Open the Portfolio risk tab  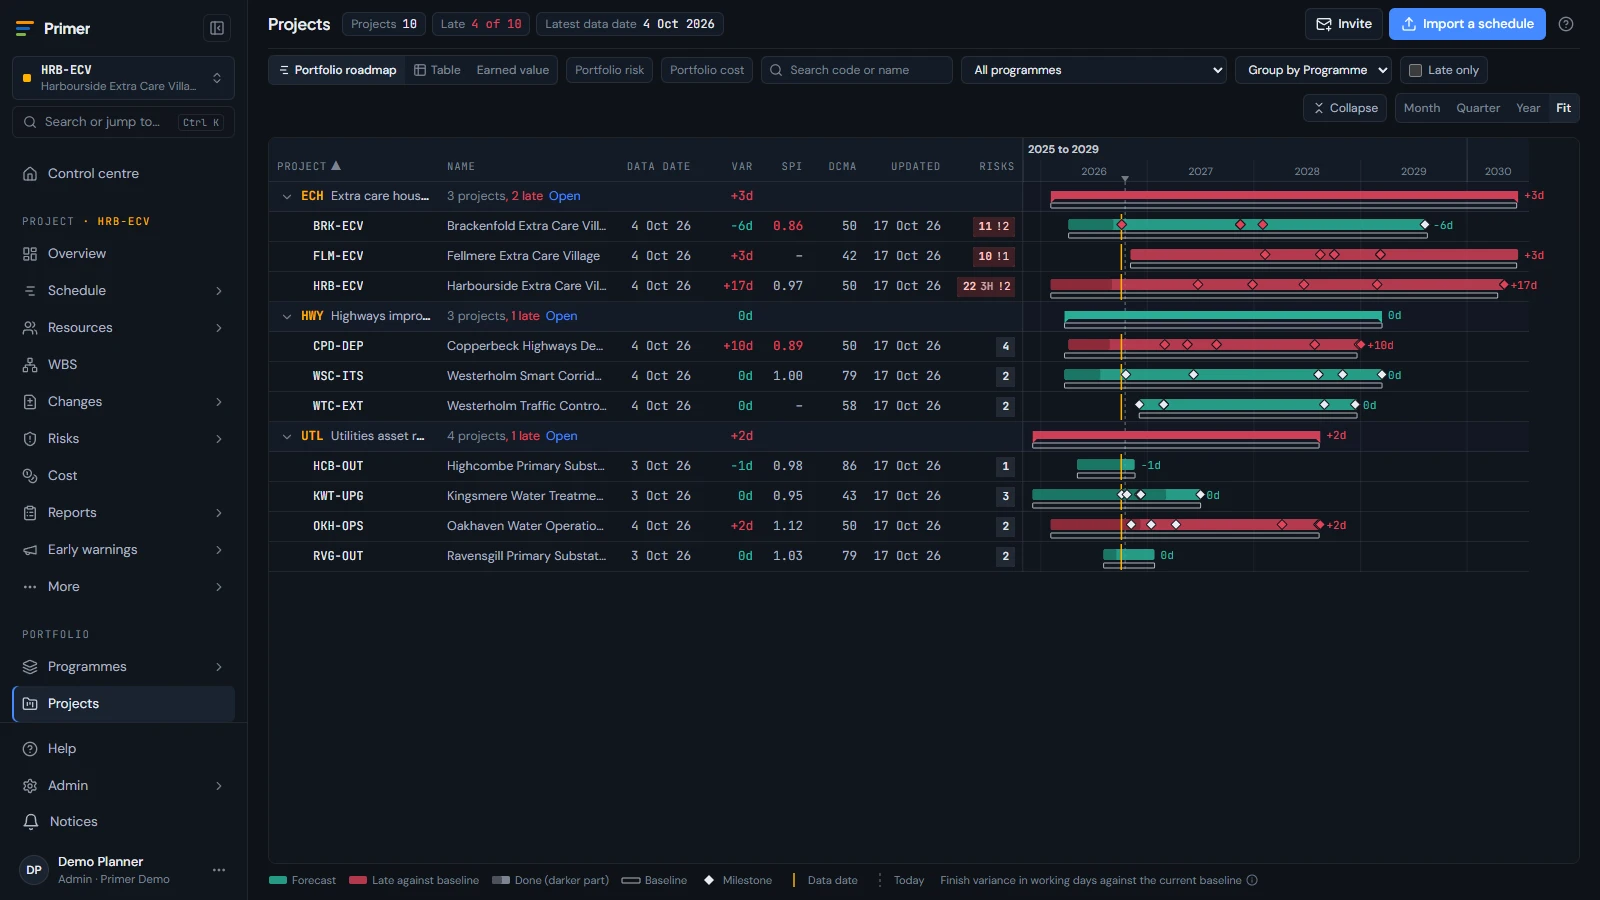pos(610,70)
